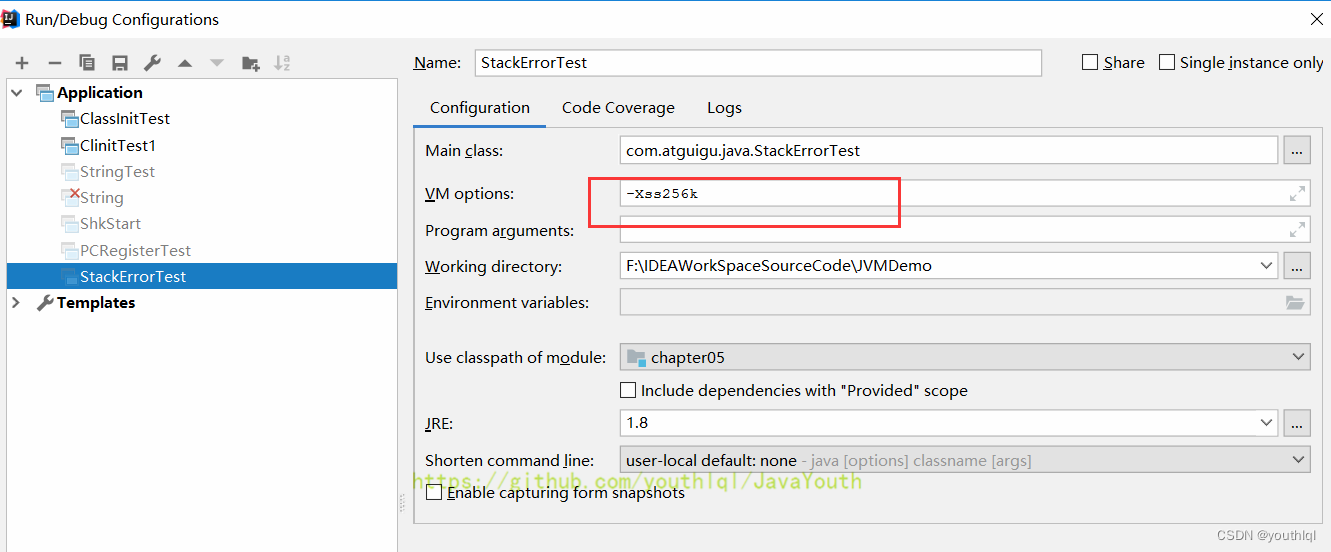Open environment variables folder icon

point(1295,302)
